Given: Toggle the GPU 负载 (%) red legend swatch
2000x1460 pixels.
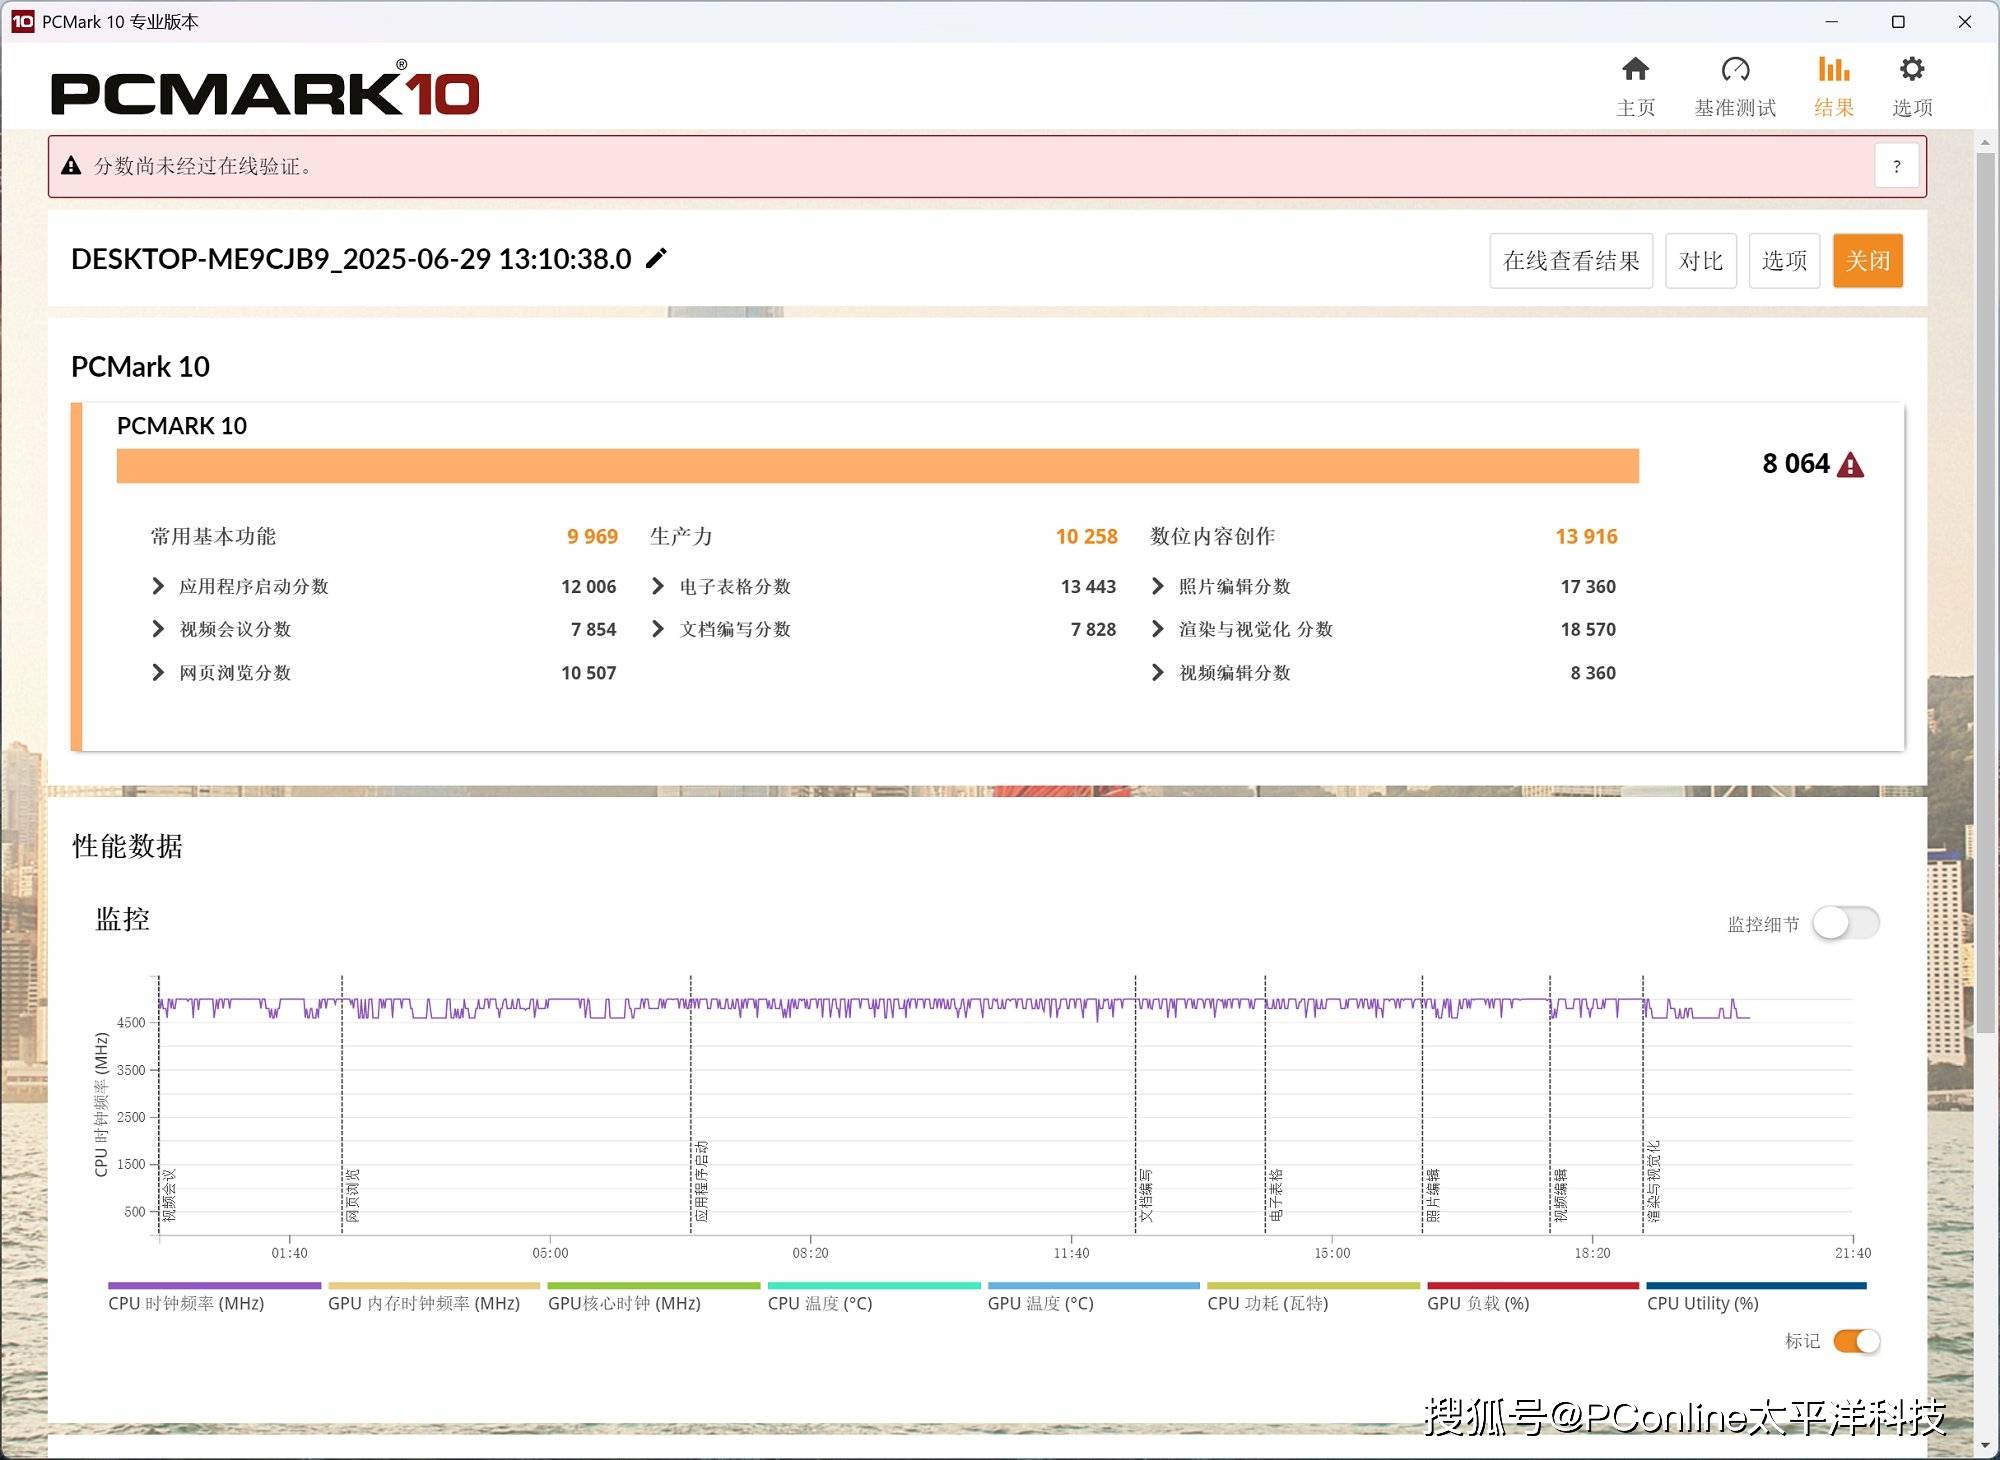Looking at the screenshot, I should click(1532, 1286).
